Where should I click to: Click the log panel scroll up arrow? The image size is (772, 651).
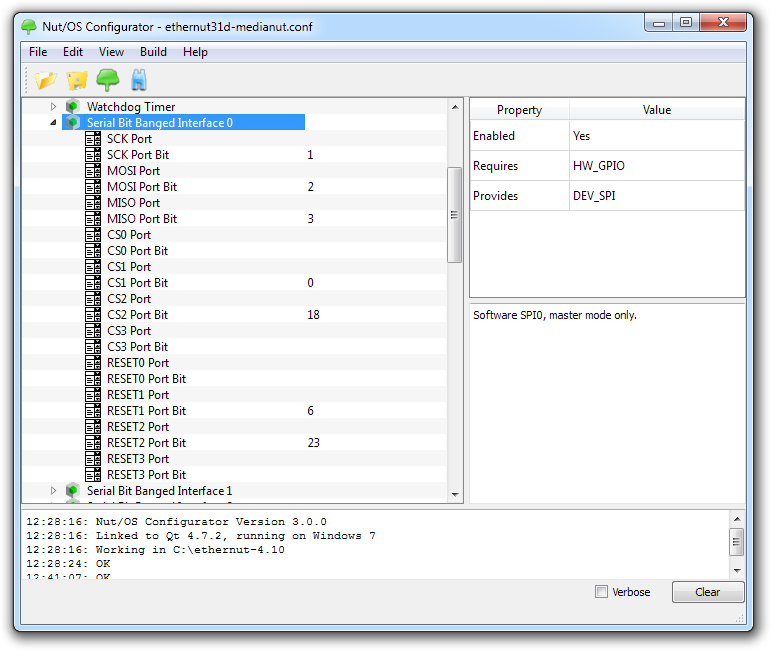point(737,519)
